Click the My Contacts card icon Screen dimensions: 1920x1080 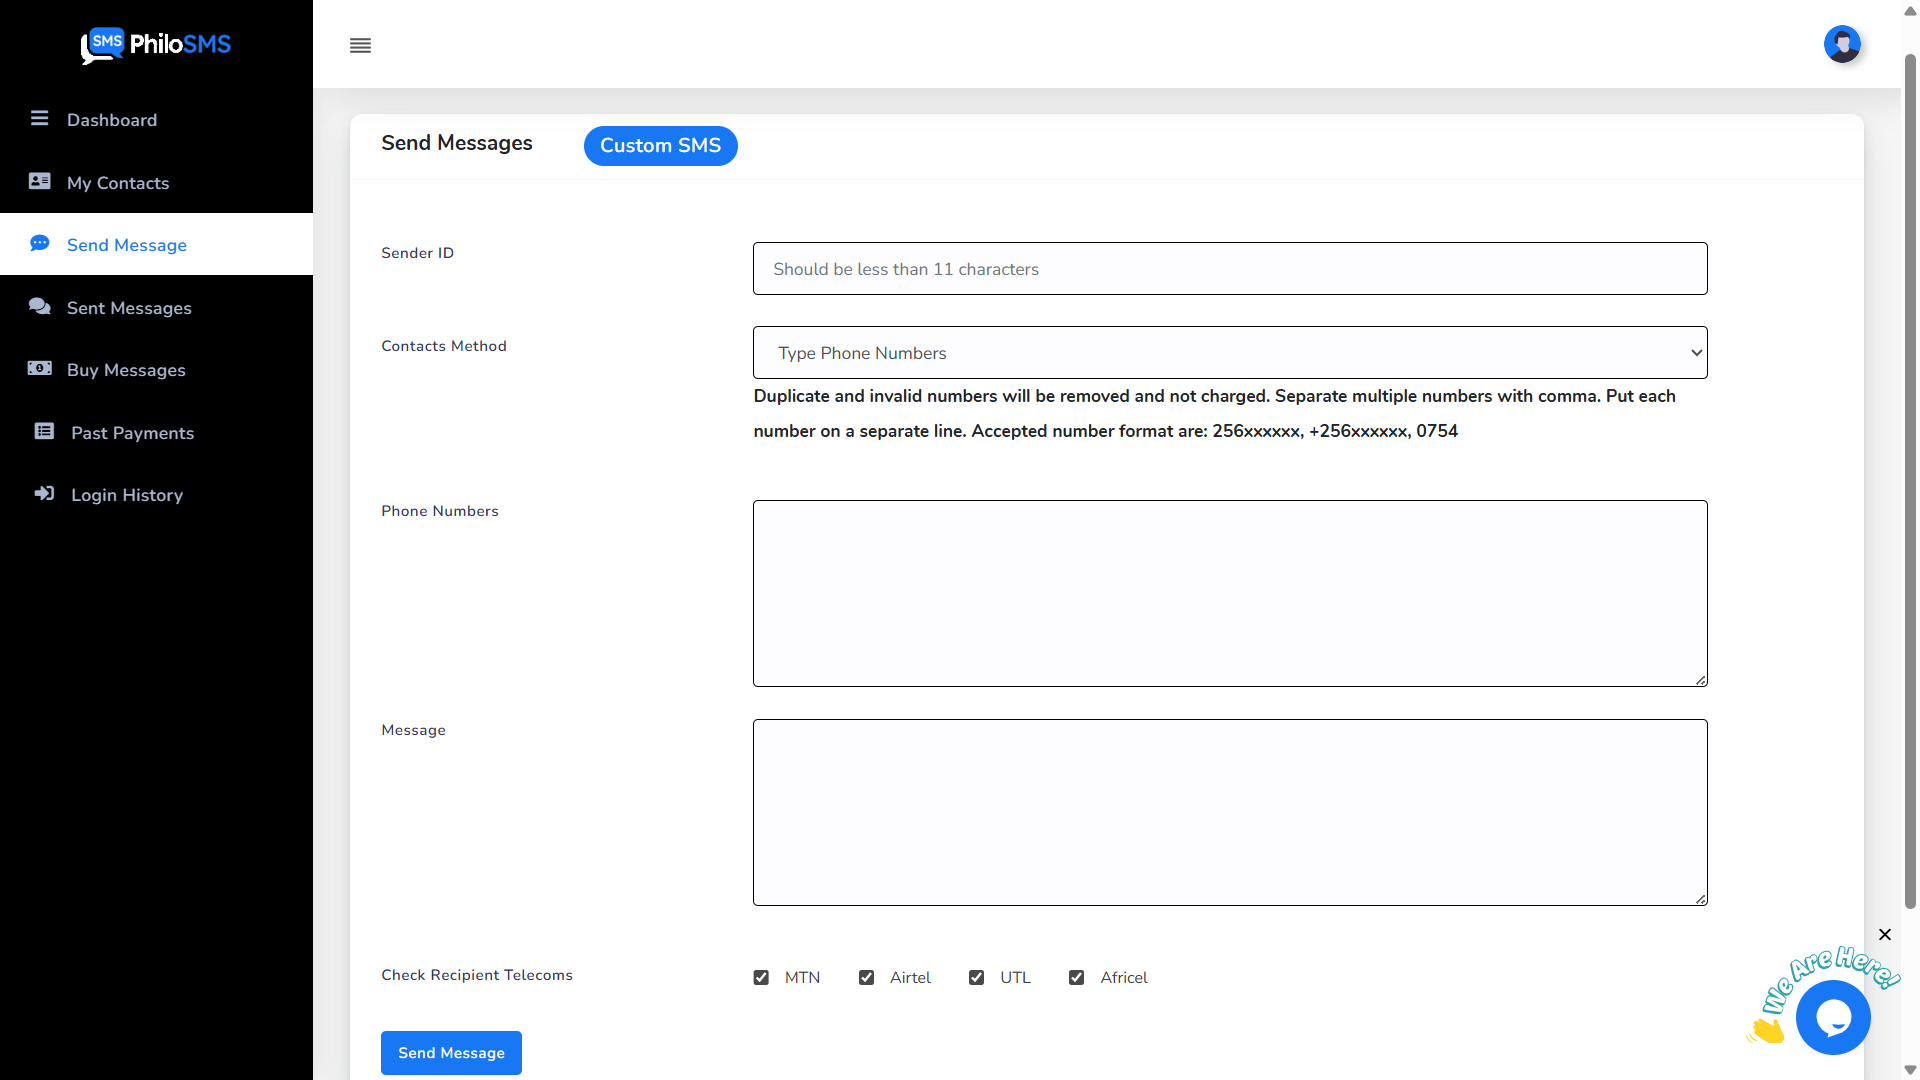(39, 181)
